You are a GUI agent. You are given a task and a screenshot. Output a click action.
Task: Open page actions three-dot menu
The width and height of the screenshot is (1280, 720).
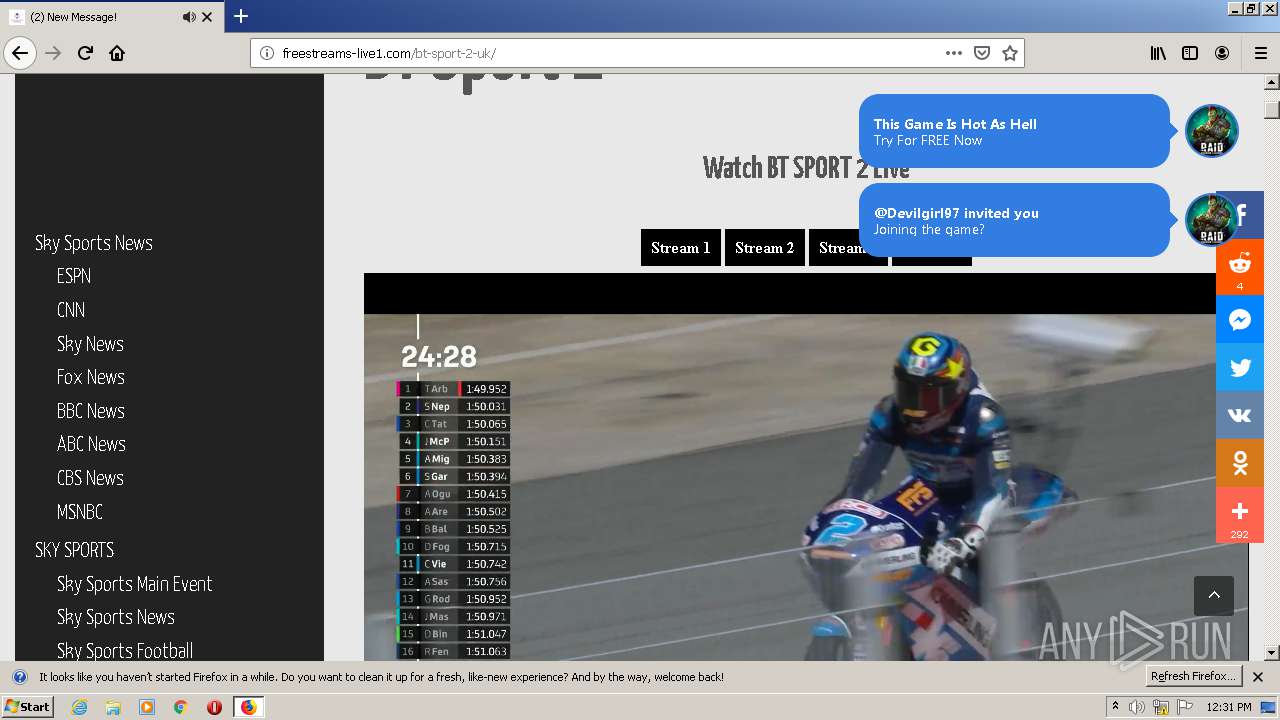pos(954,53)
